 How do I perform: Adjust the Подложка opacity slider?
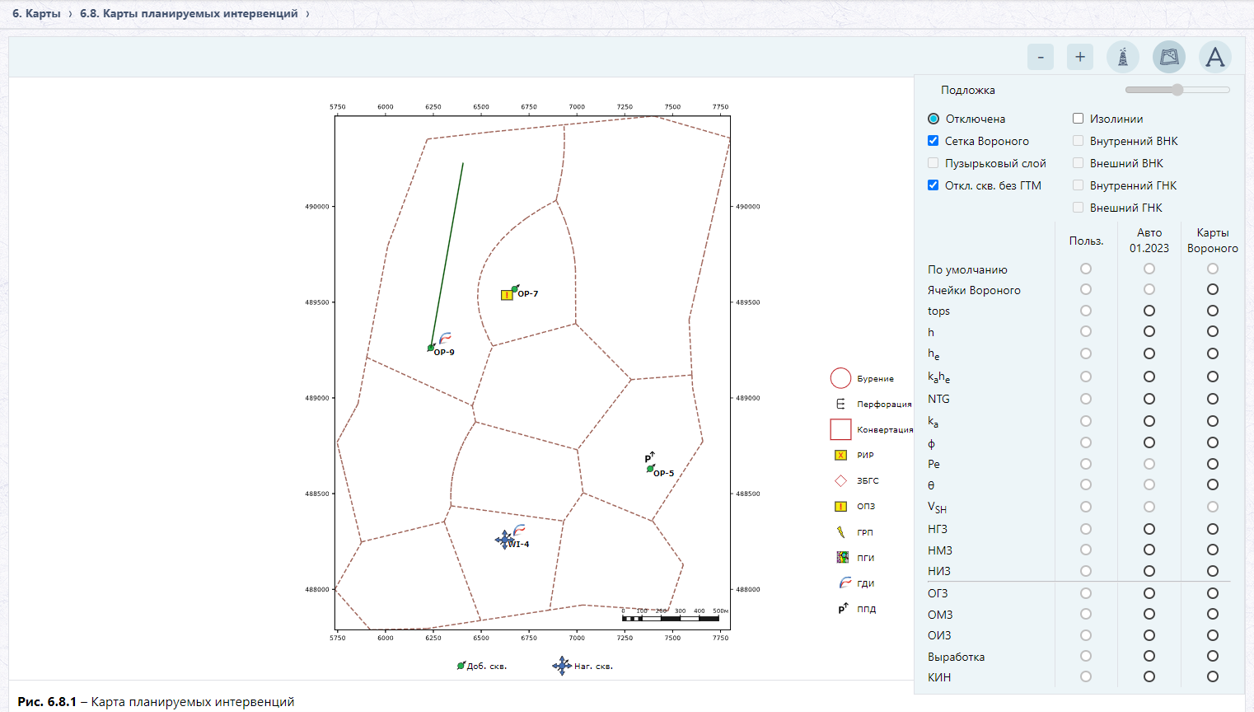coord(1178,90)
